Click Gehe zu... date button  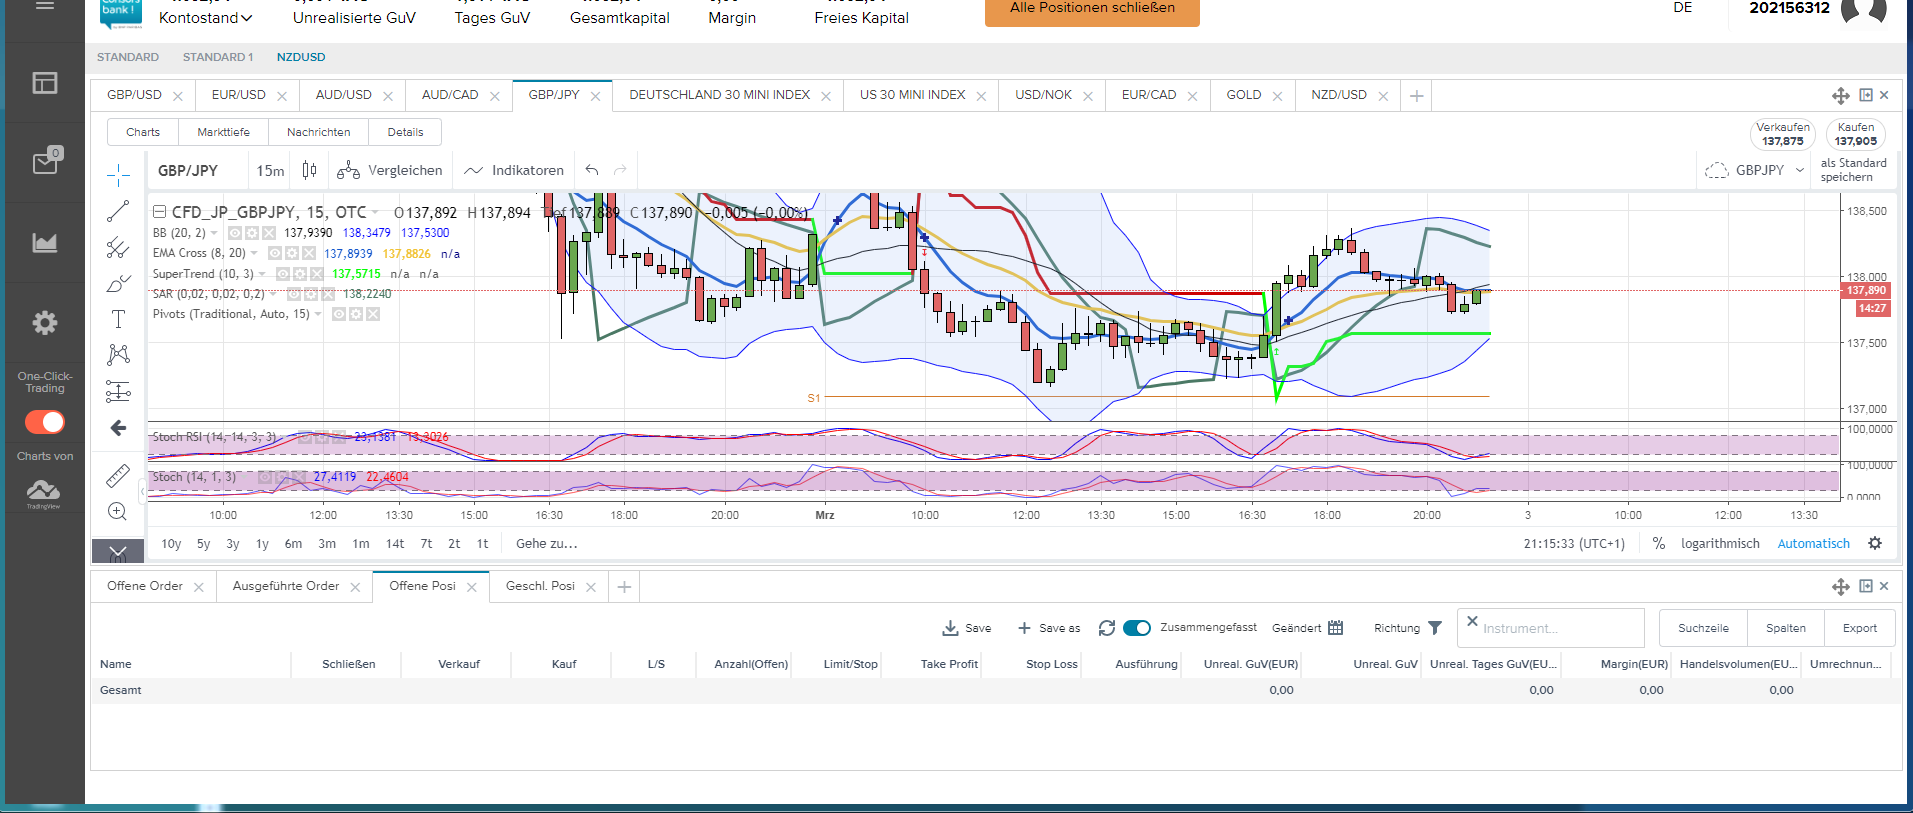pos(546,544)
